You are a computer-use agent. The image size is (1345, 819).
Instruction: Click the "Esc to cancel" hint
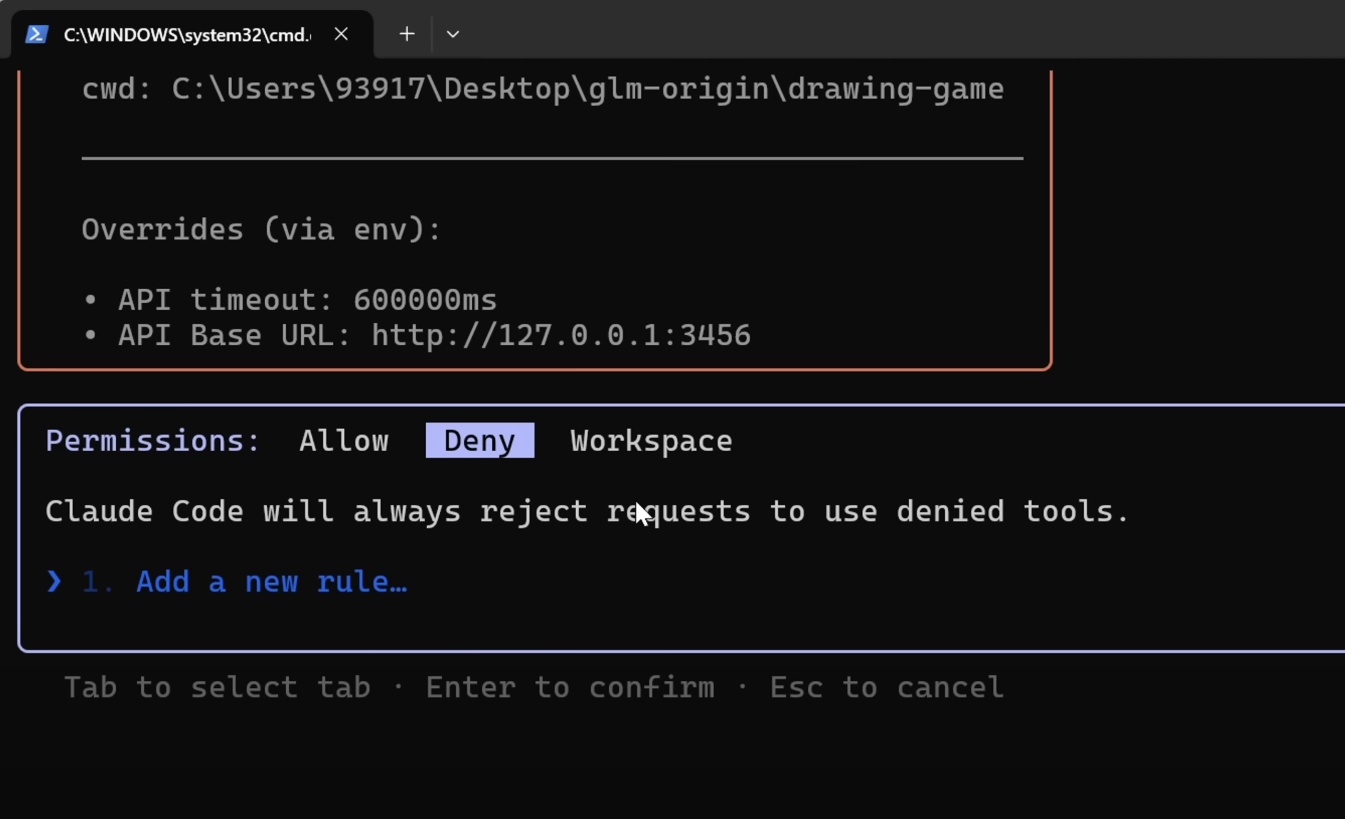887,688
